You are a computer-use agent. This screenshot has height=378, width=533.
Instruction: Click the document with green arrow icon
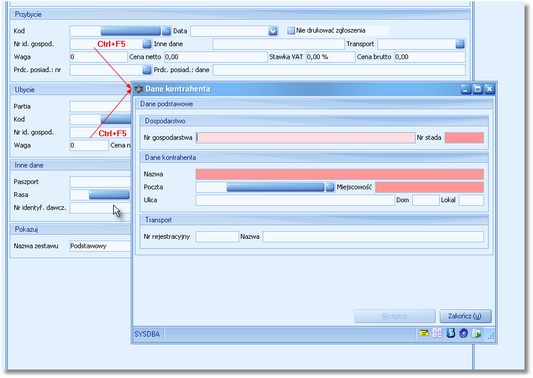[477, 333]
